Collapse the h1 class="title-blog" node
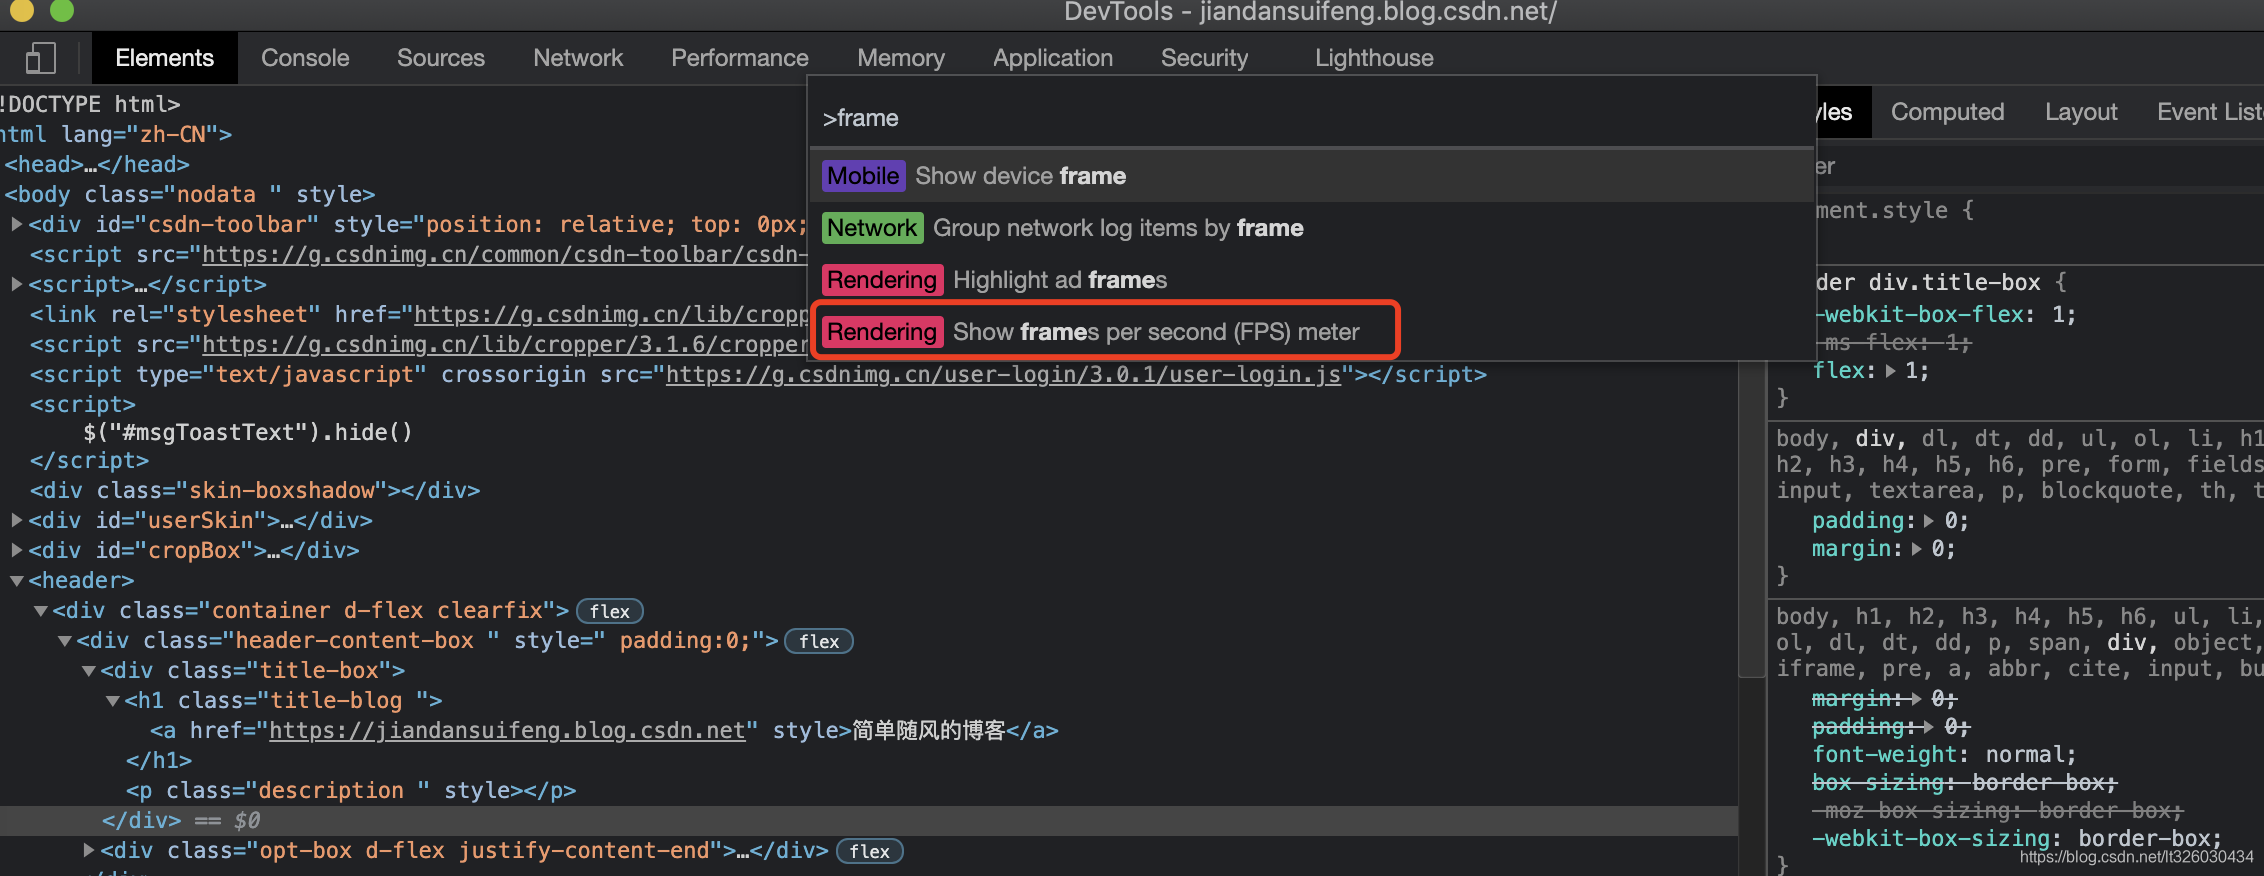2264x876 pixels. (113, 700)
